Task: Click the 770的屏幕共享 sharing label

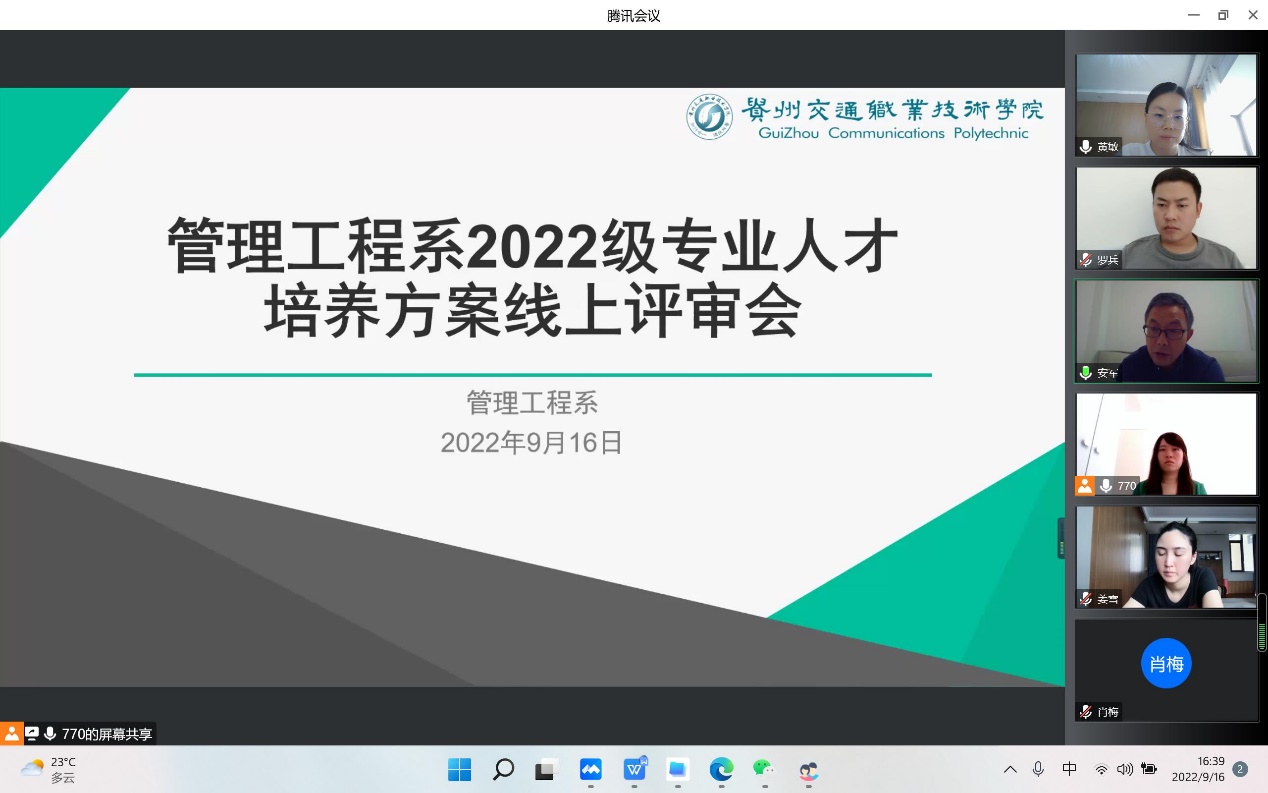Action: point(107,734)
